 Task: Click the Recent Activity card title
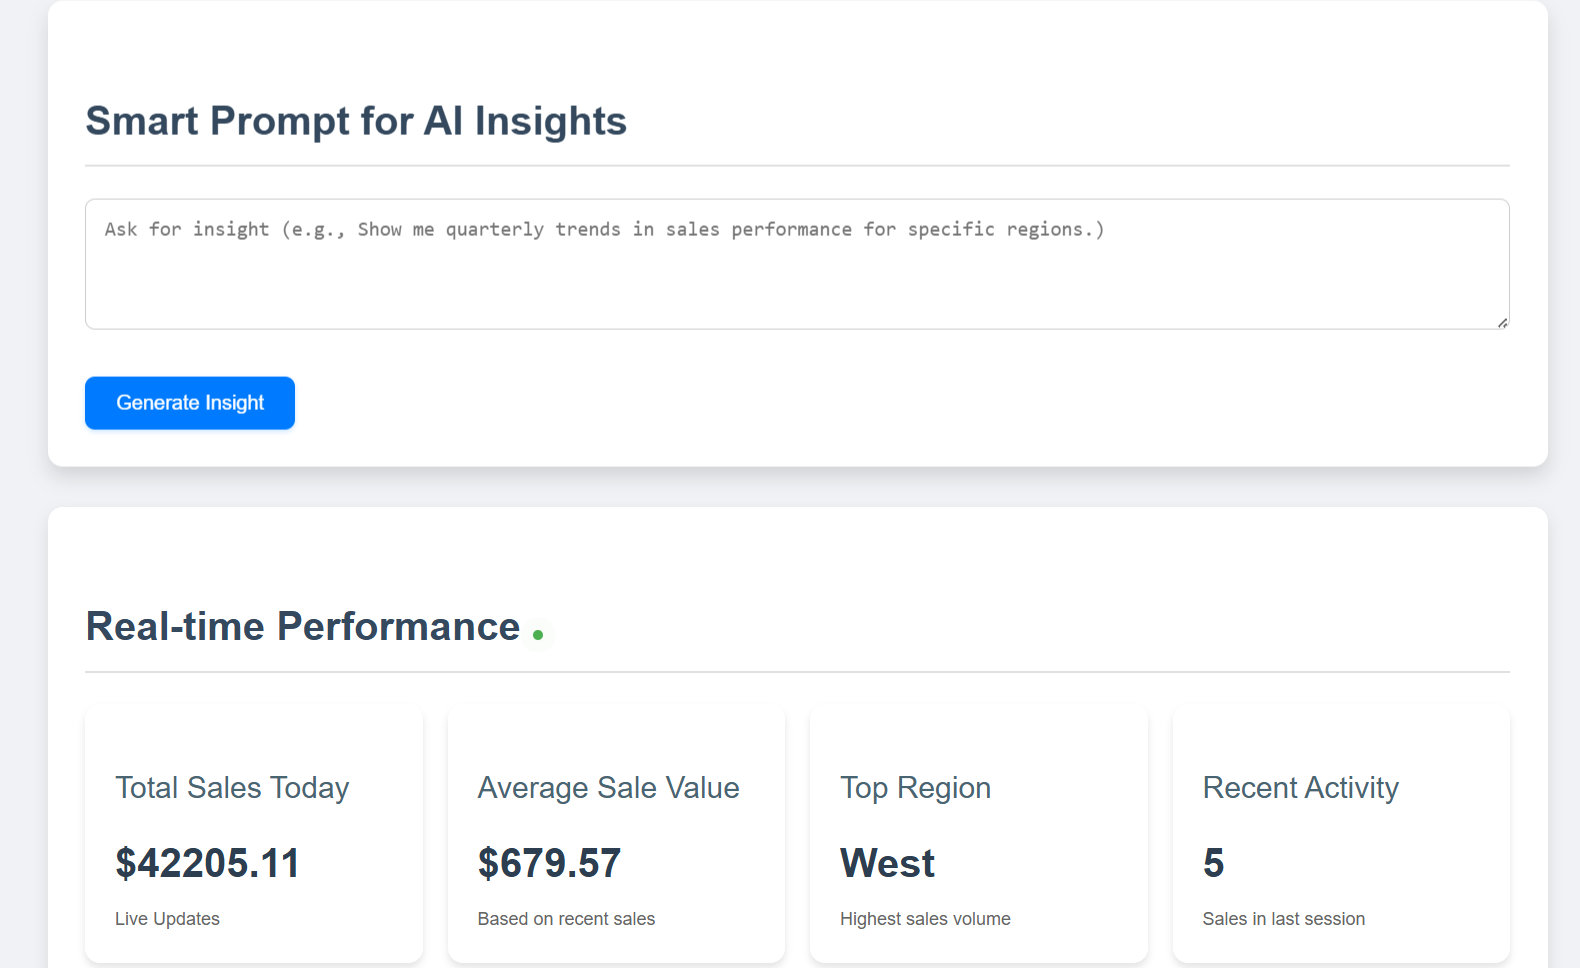pos(1300,788)
